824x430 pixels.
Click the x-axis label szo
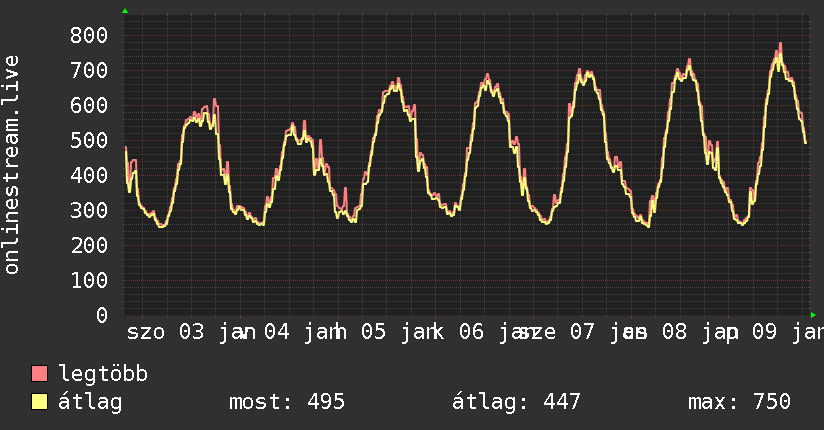(x=146, y=333)
